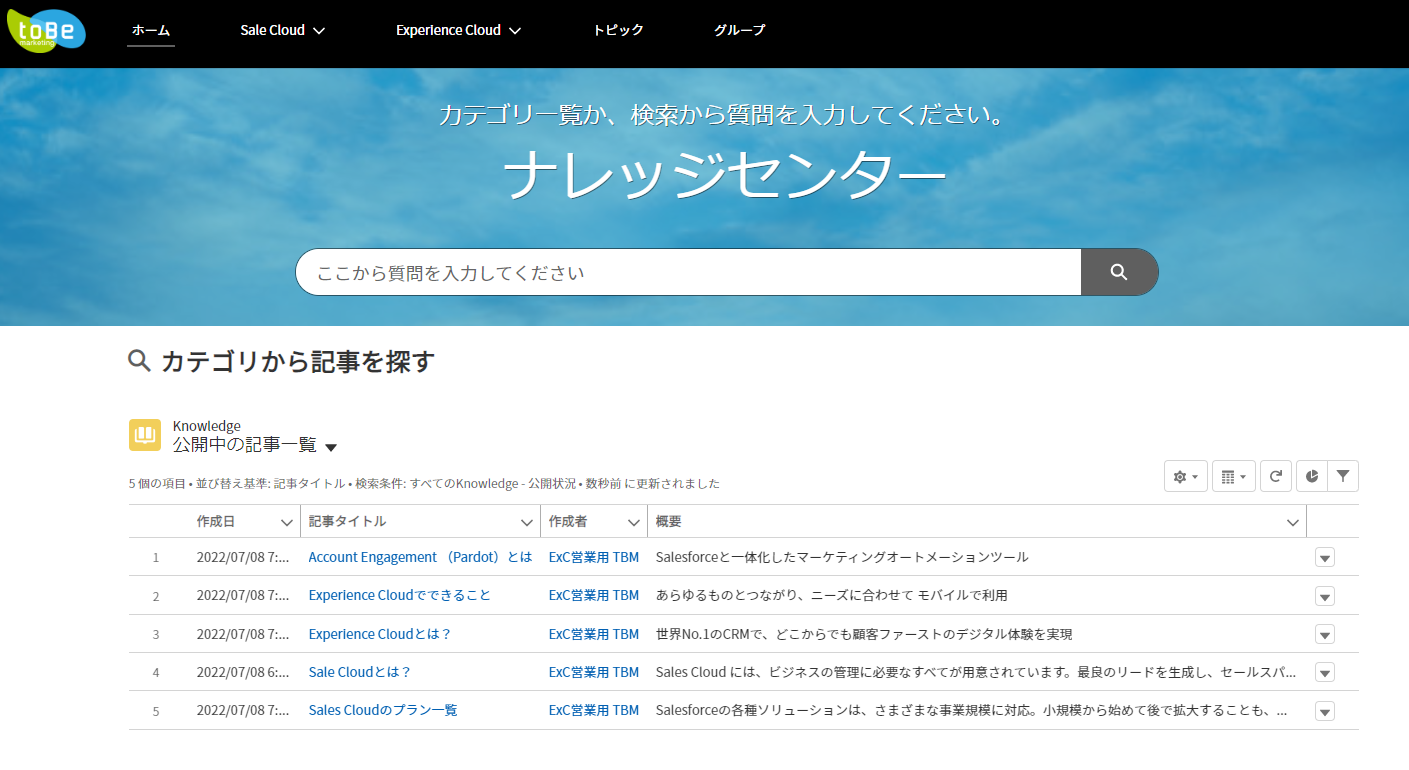Screen dimensions: 1409x770
Task: Expand the Experience Cloud chevron in navigation
Action: (x=515, y=31)
